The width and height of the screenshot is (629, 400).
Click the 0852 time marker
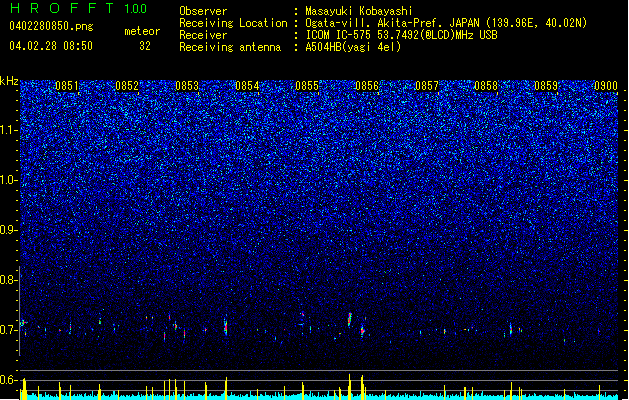coord(127,86)
